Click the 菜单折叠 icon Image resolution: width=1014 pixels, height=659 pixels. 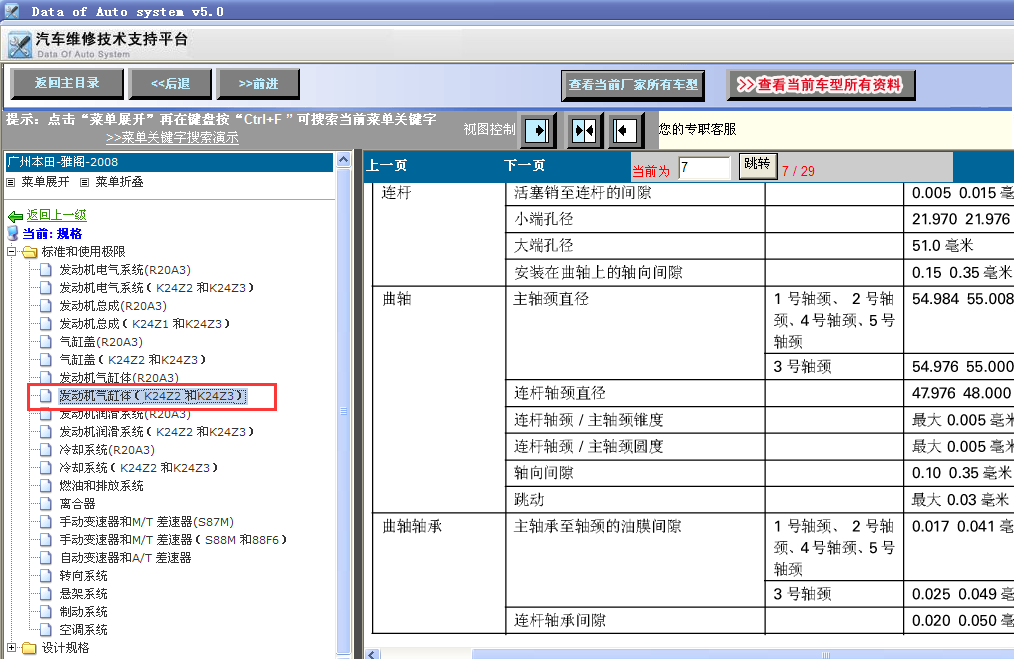pos(84,182)
